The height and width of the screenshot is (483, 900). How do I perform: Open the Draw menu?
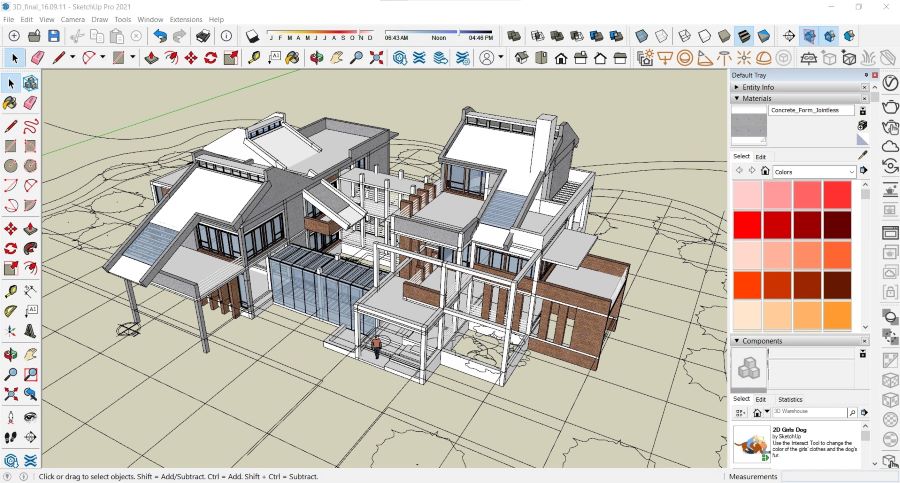pos(99,20)
